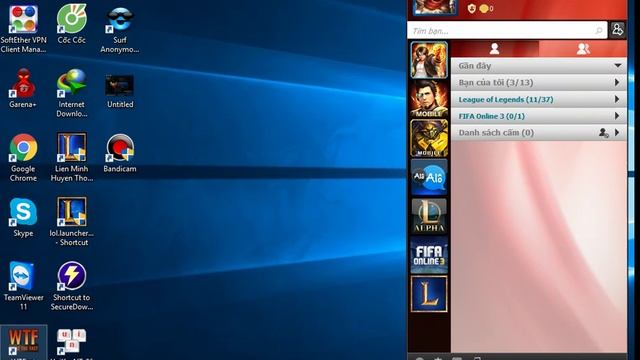The image size is (640, 360).
Task: Open the first fighter game tile in Garena sidebar
Action: pyautogui.click(x=429, y=60)
